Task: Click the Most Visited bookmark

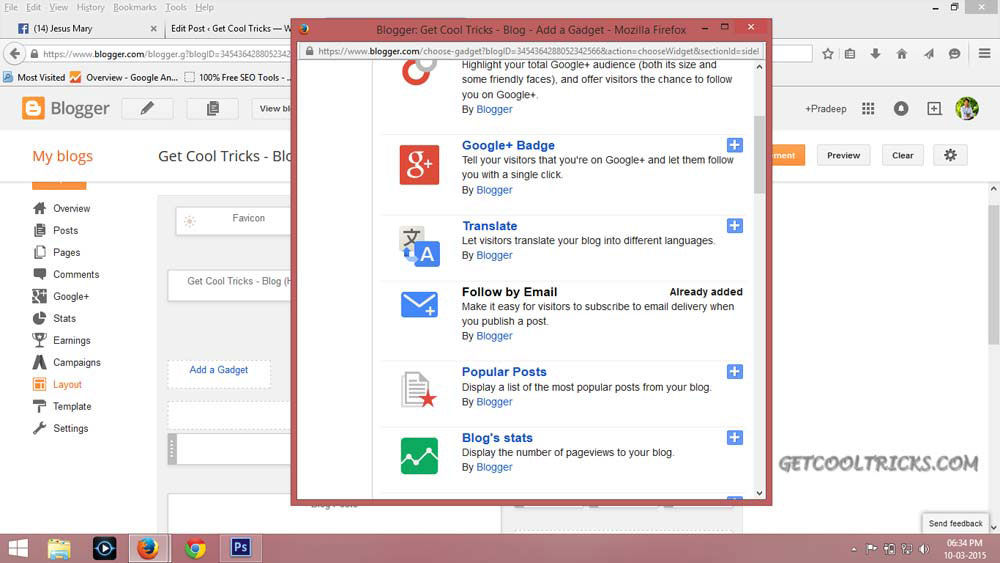Action: click(x=34, y=77)
